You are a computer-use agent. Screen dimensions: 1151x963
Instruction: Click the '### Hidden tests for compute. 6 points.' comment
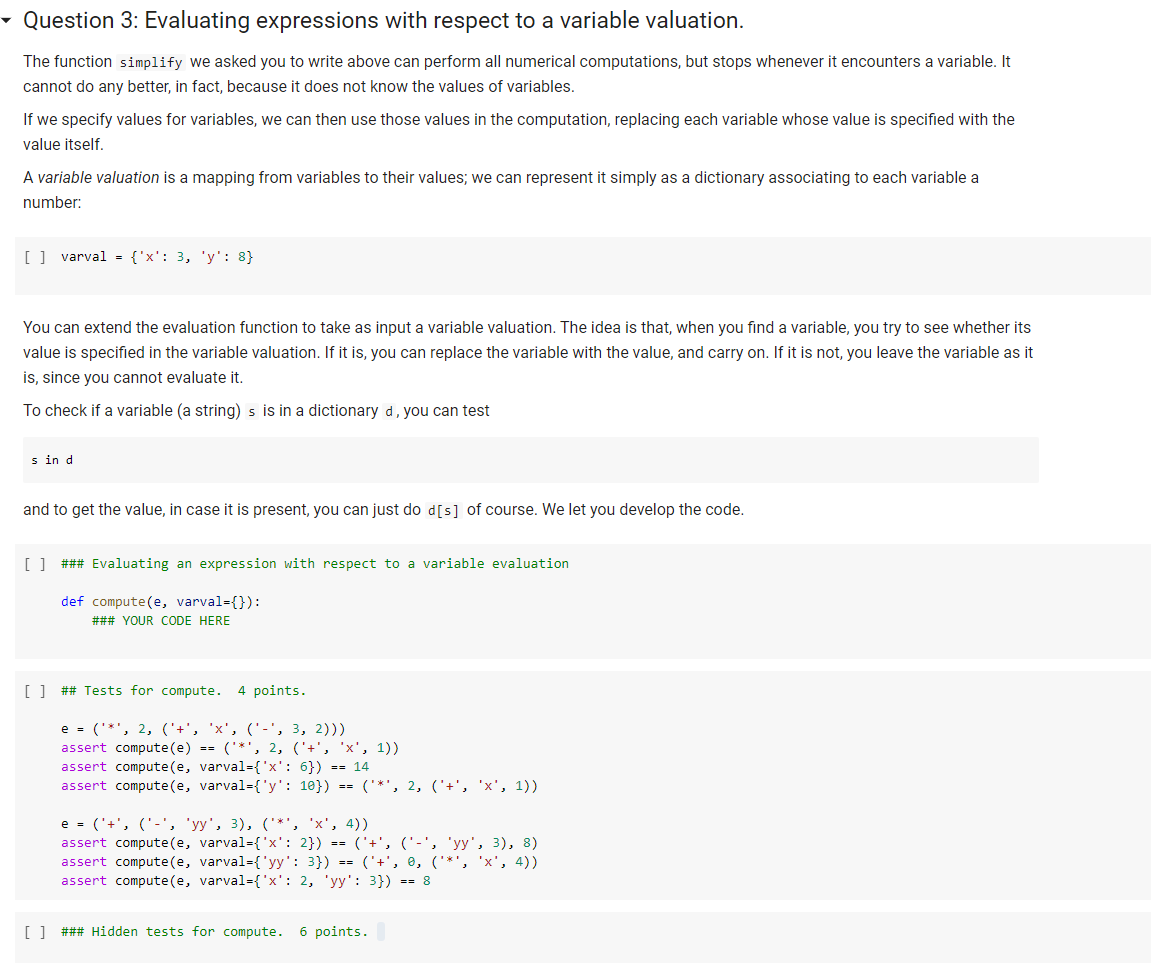(x=214, y=931)
